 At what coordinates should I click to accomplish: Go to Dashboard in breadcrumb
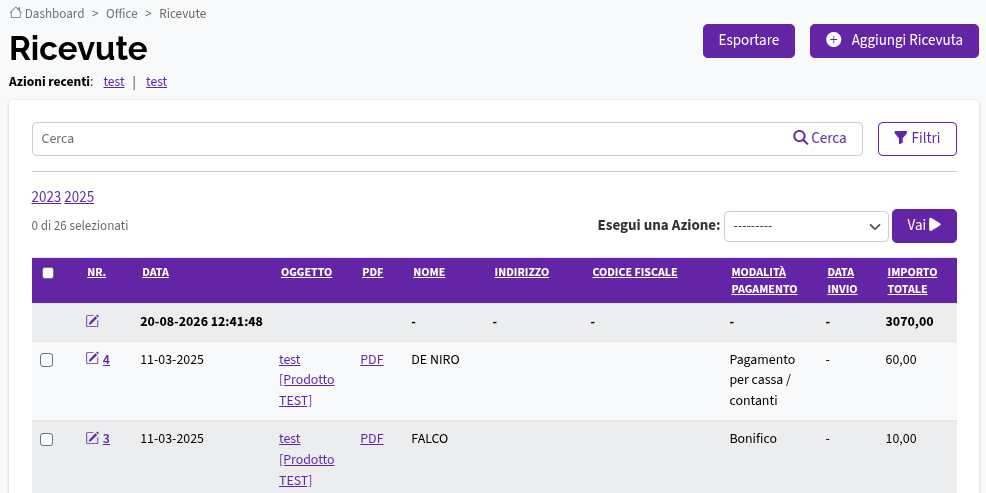click(x=54, y=13)
